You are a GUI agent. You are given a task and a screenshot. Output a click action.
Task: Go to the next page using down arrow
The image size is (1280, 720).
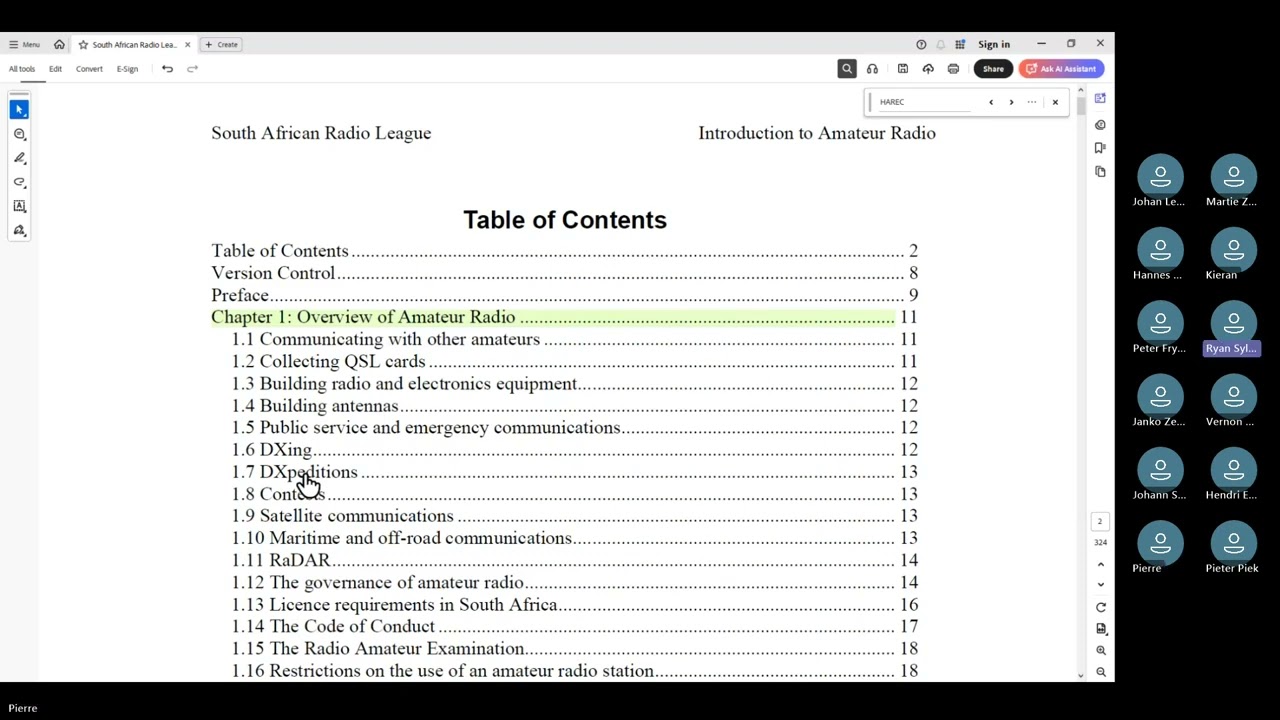[x=1101, y=585]
